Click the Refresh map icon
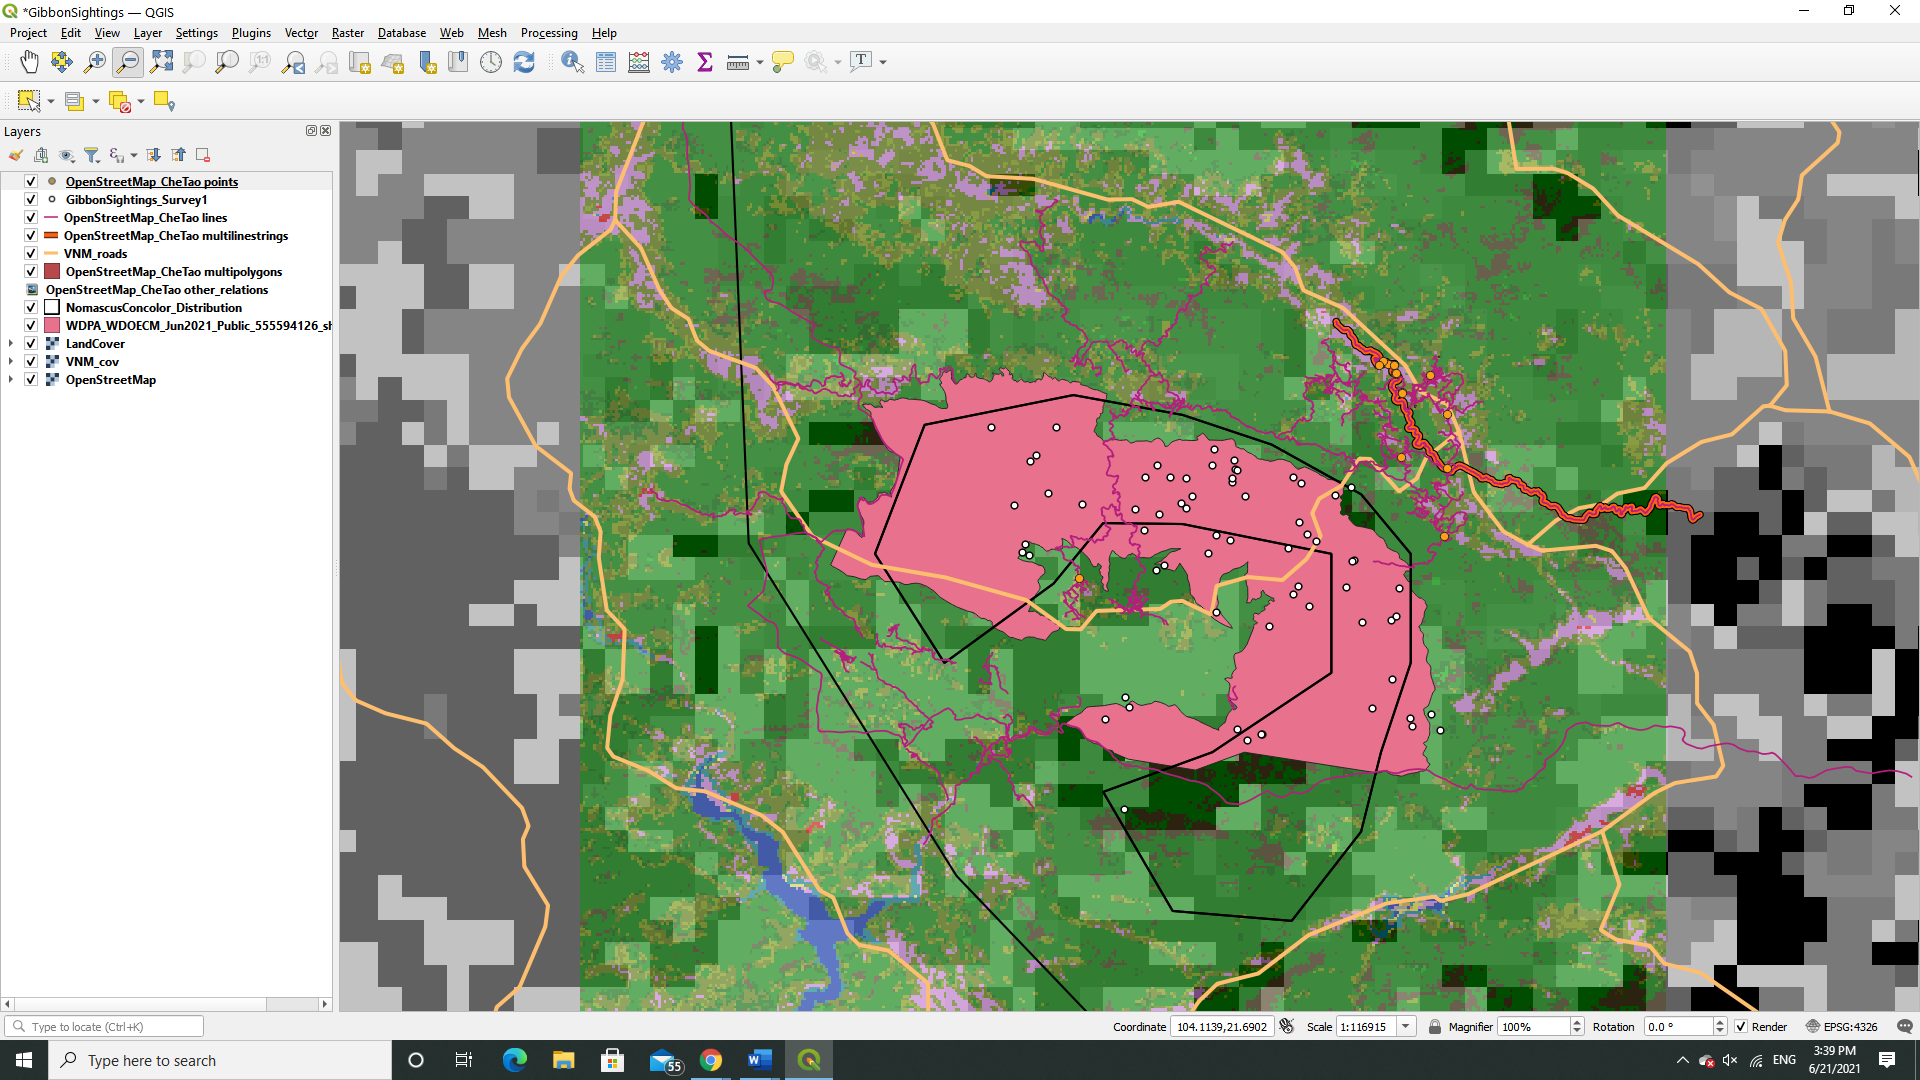This screenshot has width=1920, height=1080. (524, 62)
